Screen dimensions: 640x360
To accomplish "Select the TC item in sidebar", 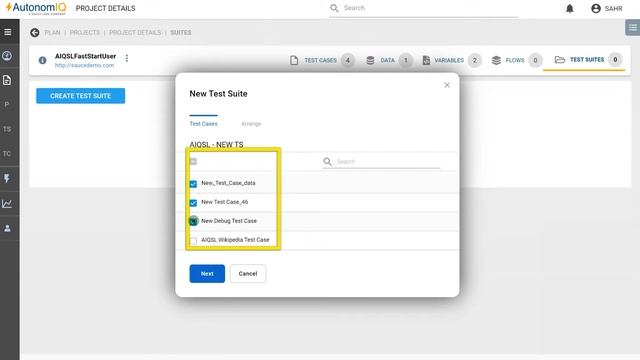I will [7, 154].
